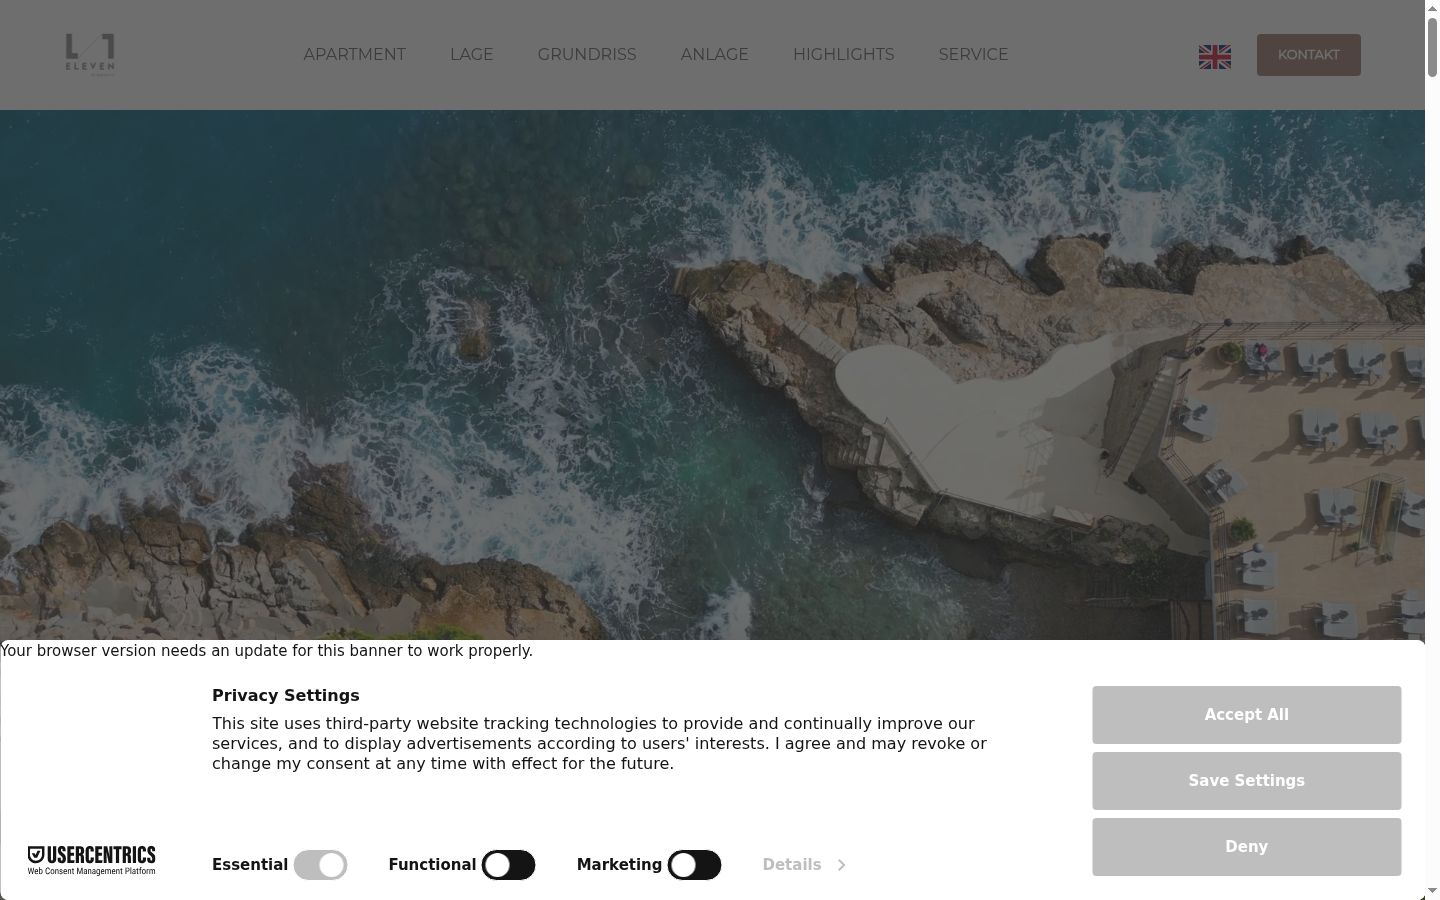
Task: Open the Apartment menu item
Action: coord(355,55)
